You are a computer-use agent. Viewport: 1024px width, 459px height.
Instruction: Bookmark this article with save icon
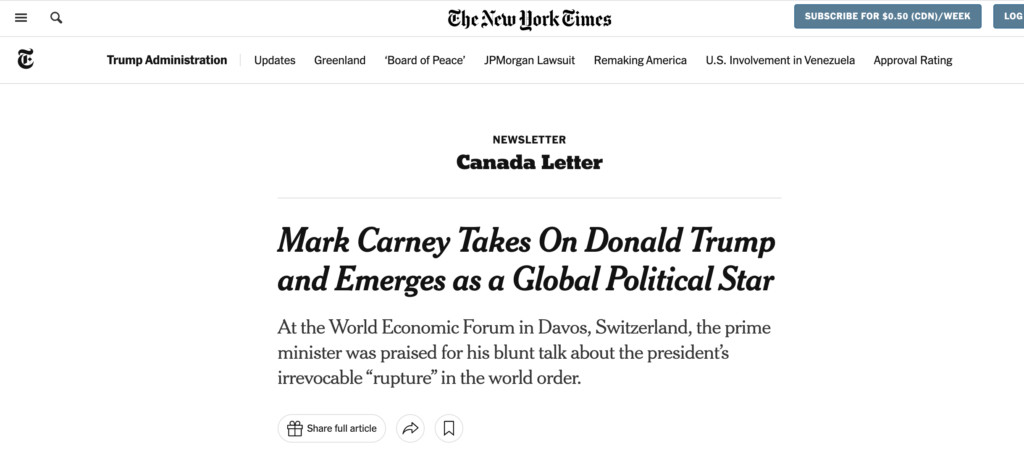tap(449, 429)
